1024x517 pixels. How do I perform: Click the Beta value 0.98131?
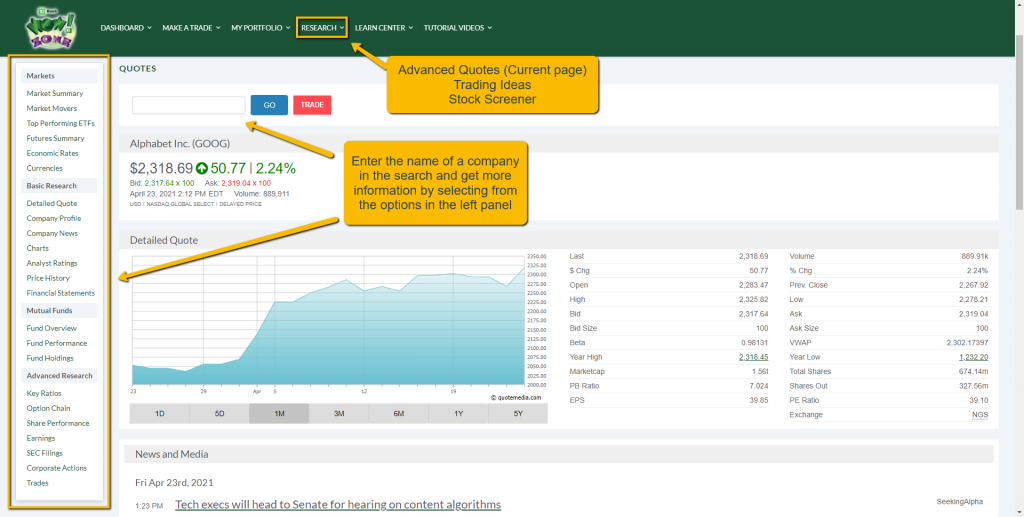[x=755, y=343]
